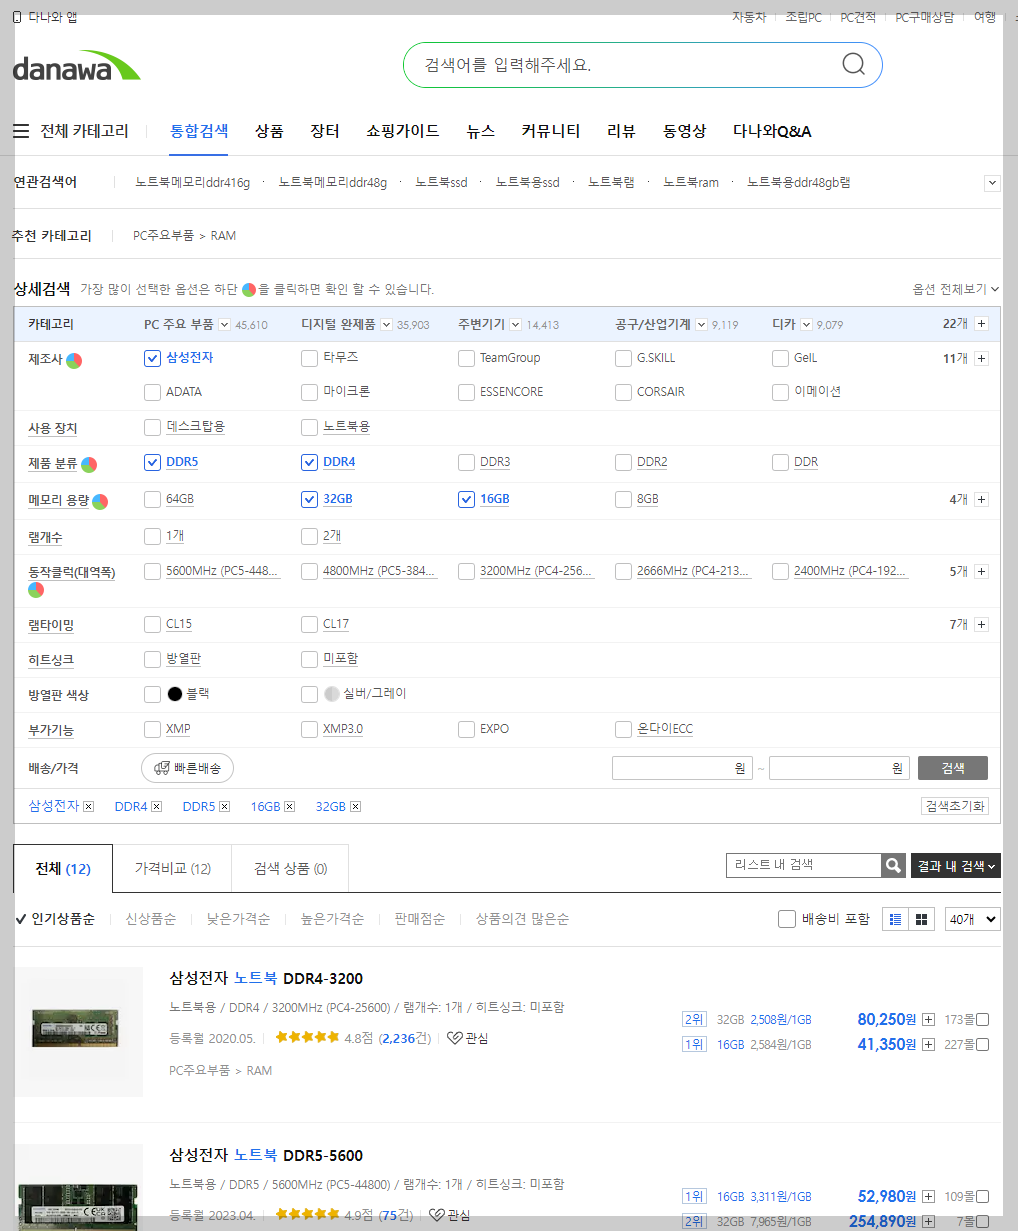Switch to grid view icon
The width and height of the screenshot is (1018, 1231).
921,919
